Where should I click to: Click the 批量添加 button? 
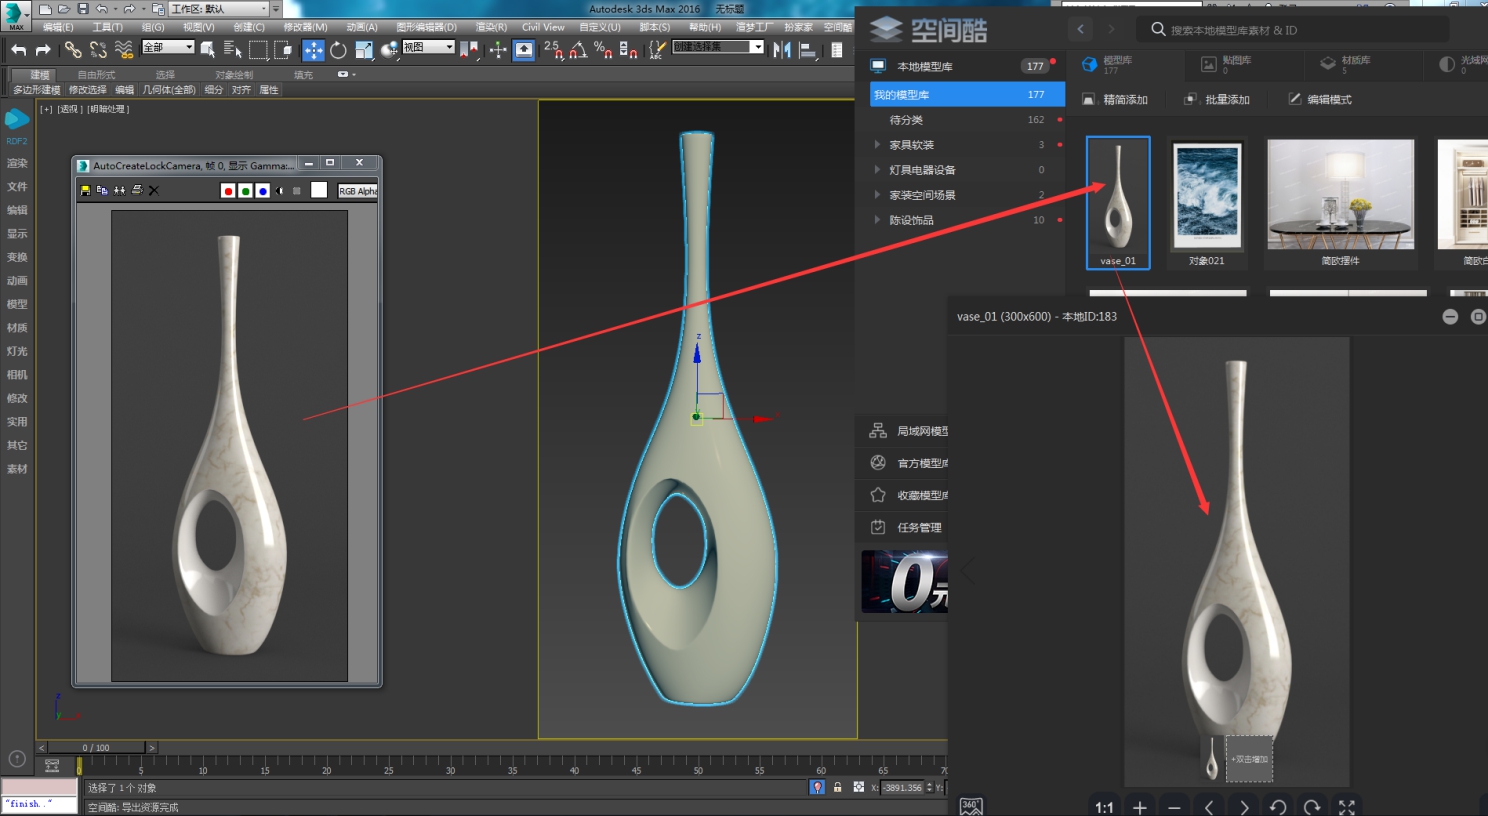(1217, 99)
